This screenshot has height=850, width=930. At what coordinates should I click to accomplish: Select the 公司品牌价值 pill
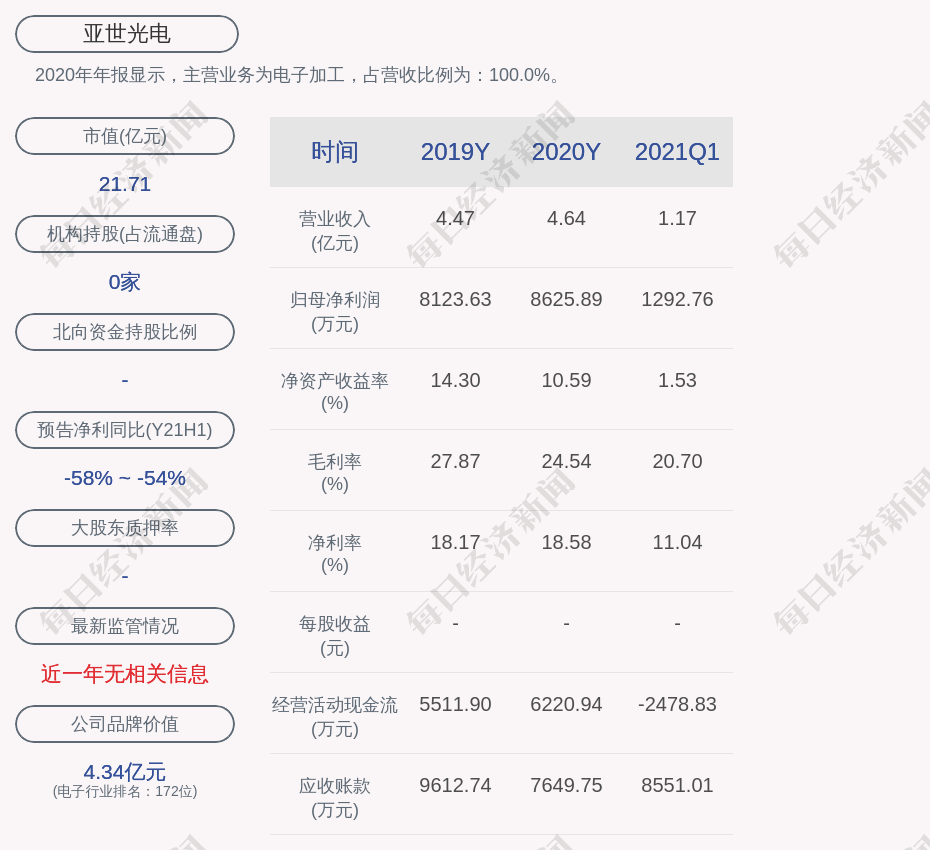point(125,724)
